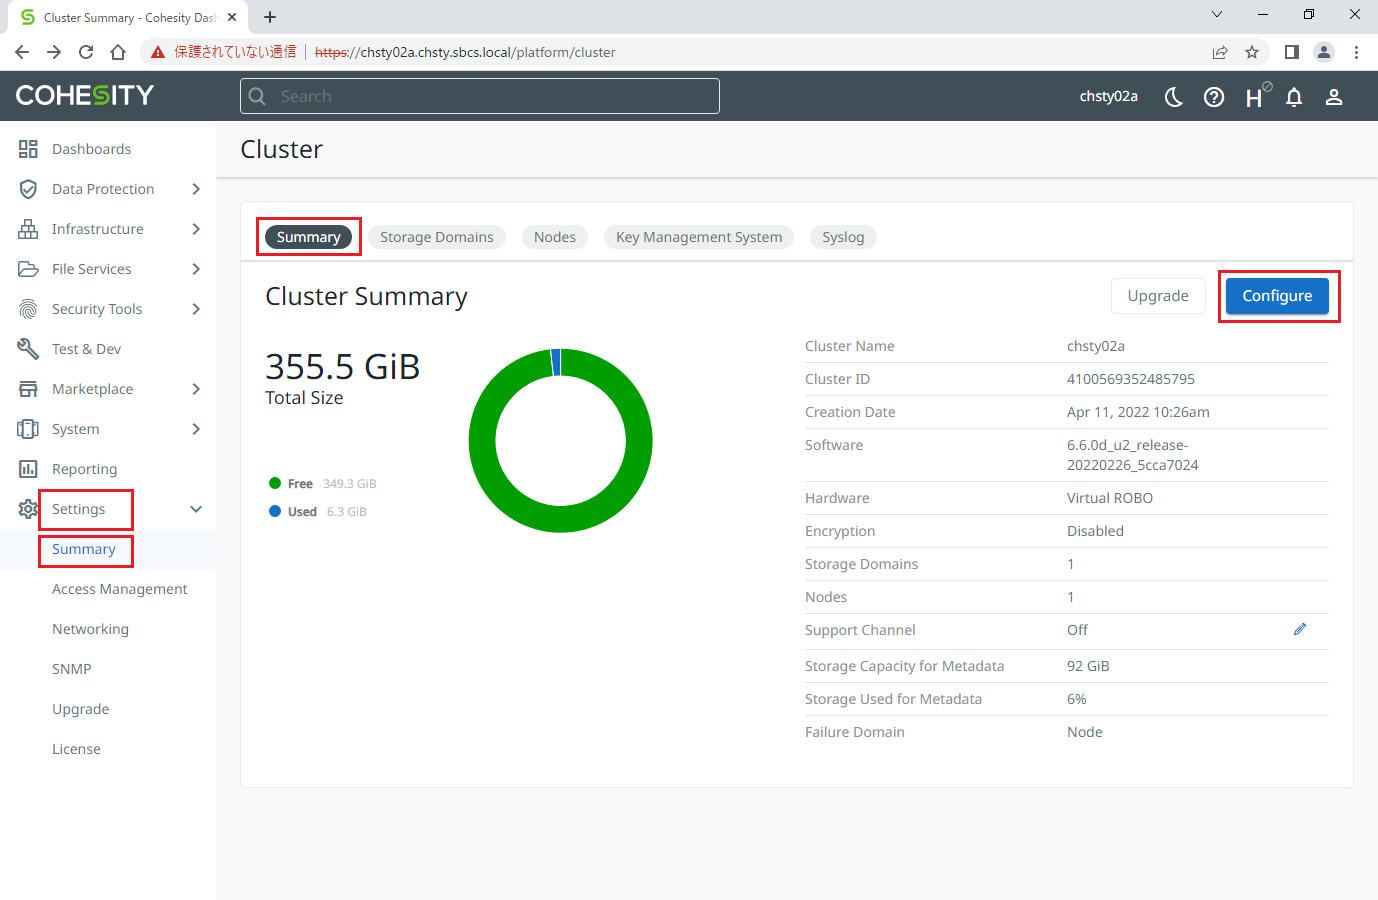Open the Syslog tab
1378x900 pixels.
(843, 237)
